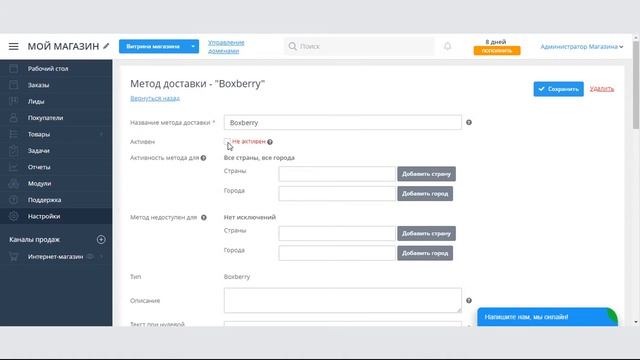Click Витрина магазина button
Image resolution: width=640 pixels, height=360 pixels.
pos(153,47)
